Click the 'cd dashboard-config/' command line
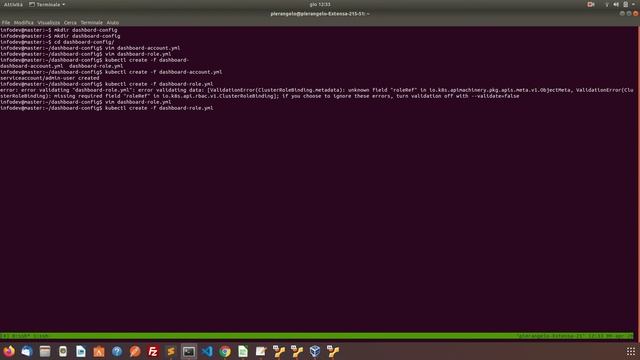The width and height of the screenshot is (640, 360). pos(57,42)
